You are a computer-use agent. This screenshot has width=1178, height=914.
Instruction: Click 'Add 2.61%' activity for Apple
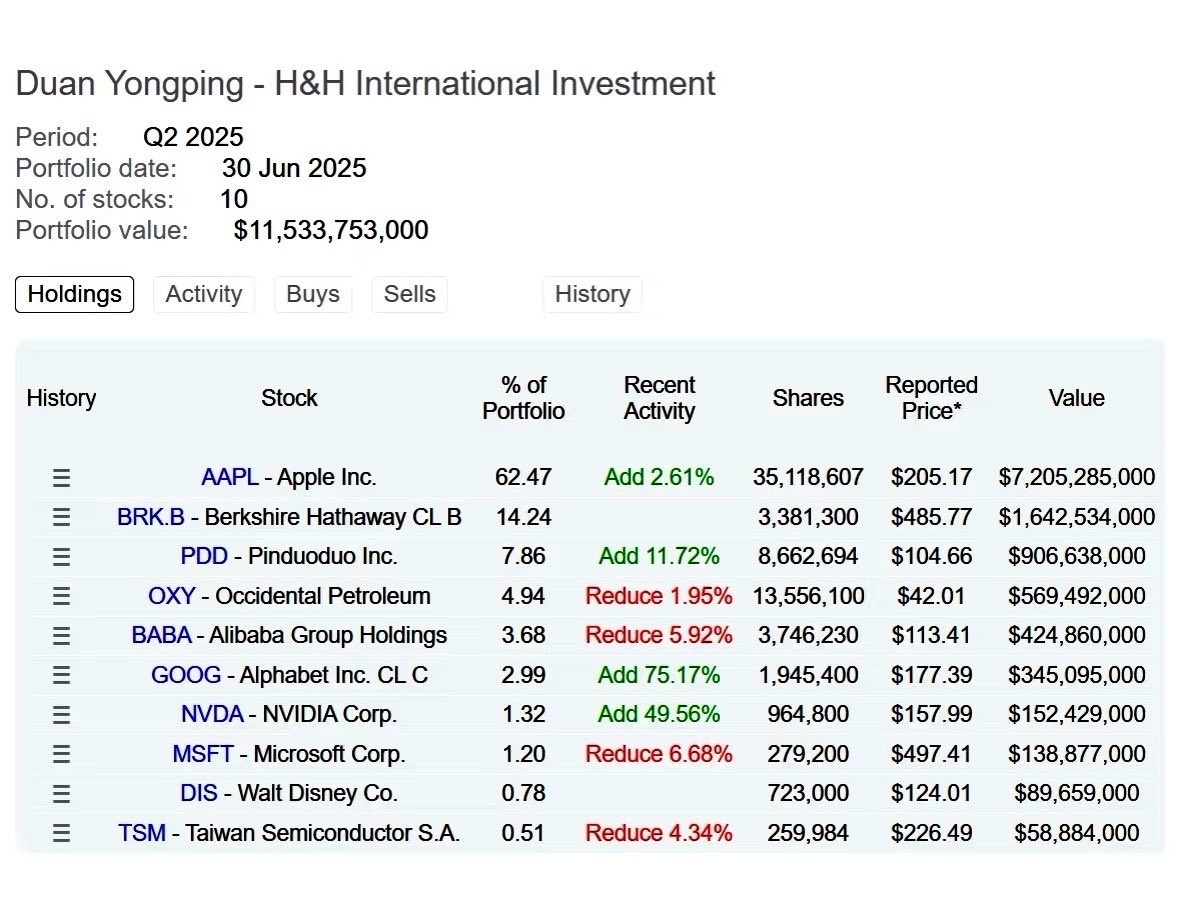(x=659, y=478)
